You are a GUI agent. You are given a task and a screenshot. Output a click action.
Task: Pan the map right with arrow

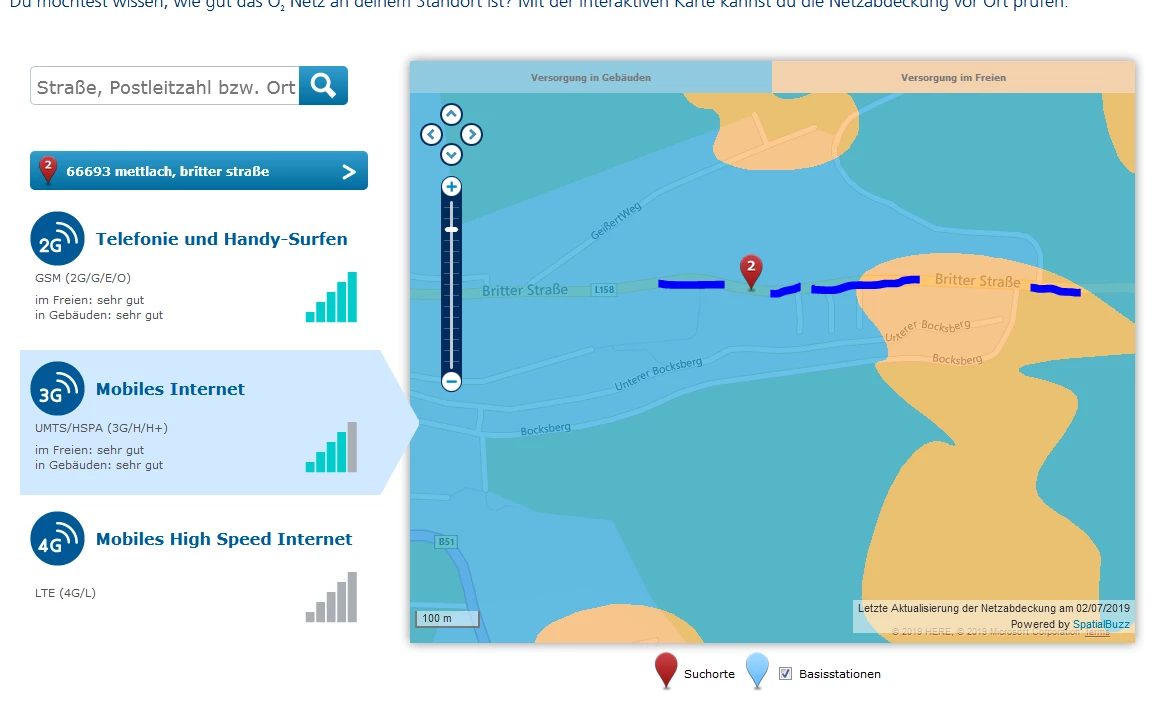pos(471,134)
